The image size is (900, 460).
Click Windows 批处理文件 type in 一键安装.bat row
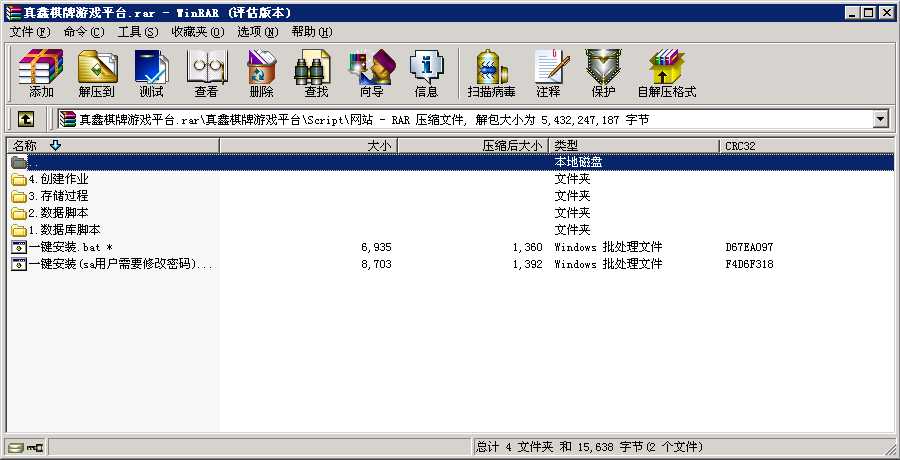coord(608,248)
